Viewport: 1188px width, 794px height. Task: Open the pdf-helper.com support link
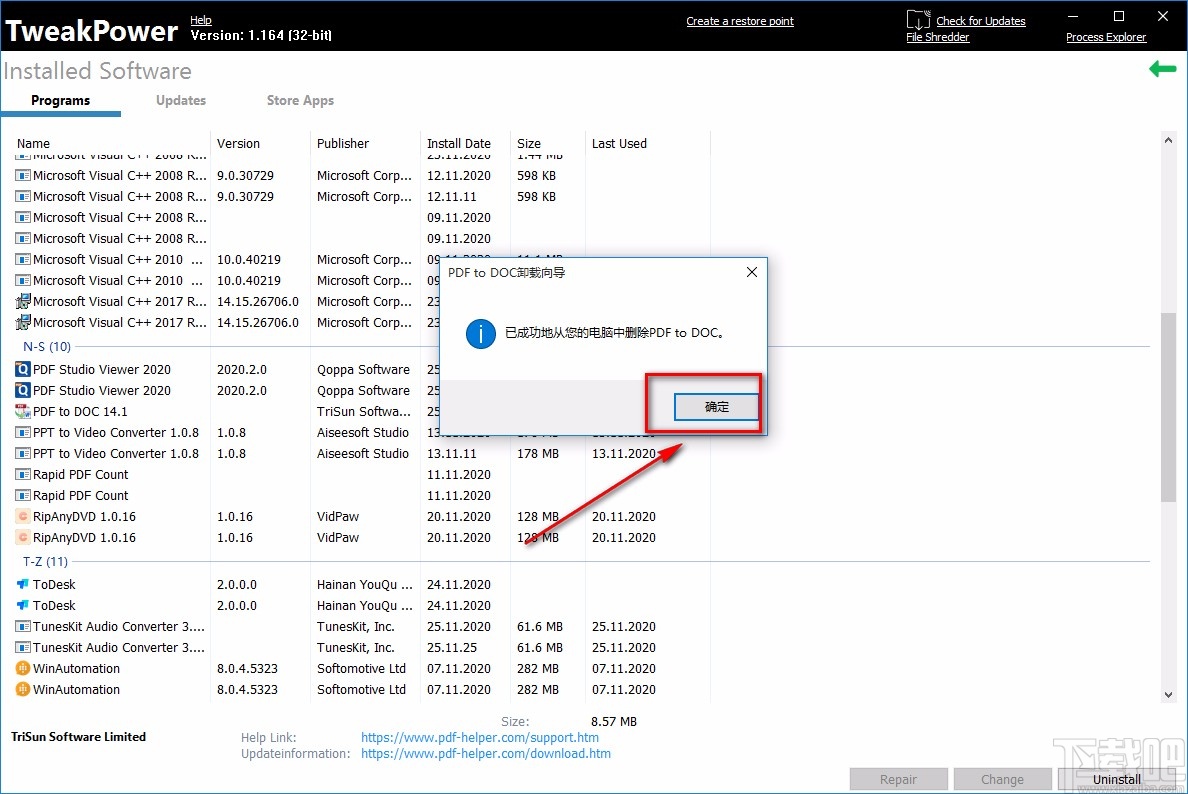(480, 737)
